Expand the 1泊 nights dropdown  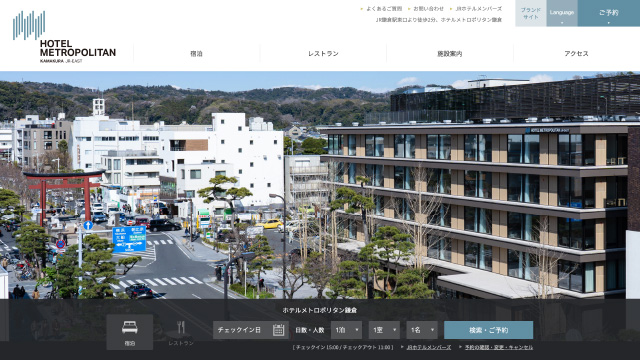pos(346,330)
